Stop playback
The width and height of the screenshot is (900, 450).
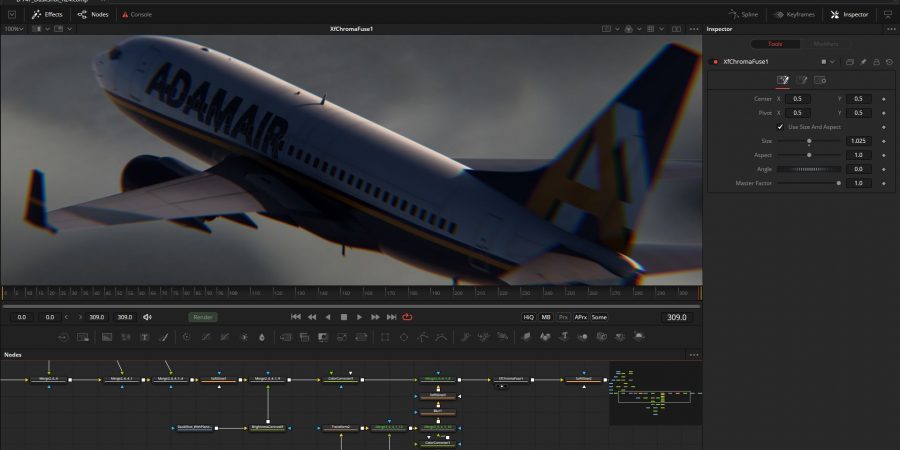[344, 317]
